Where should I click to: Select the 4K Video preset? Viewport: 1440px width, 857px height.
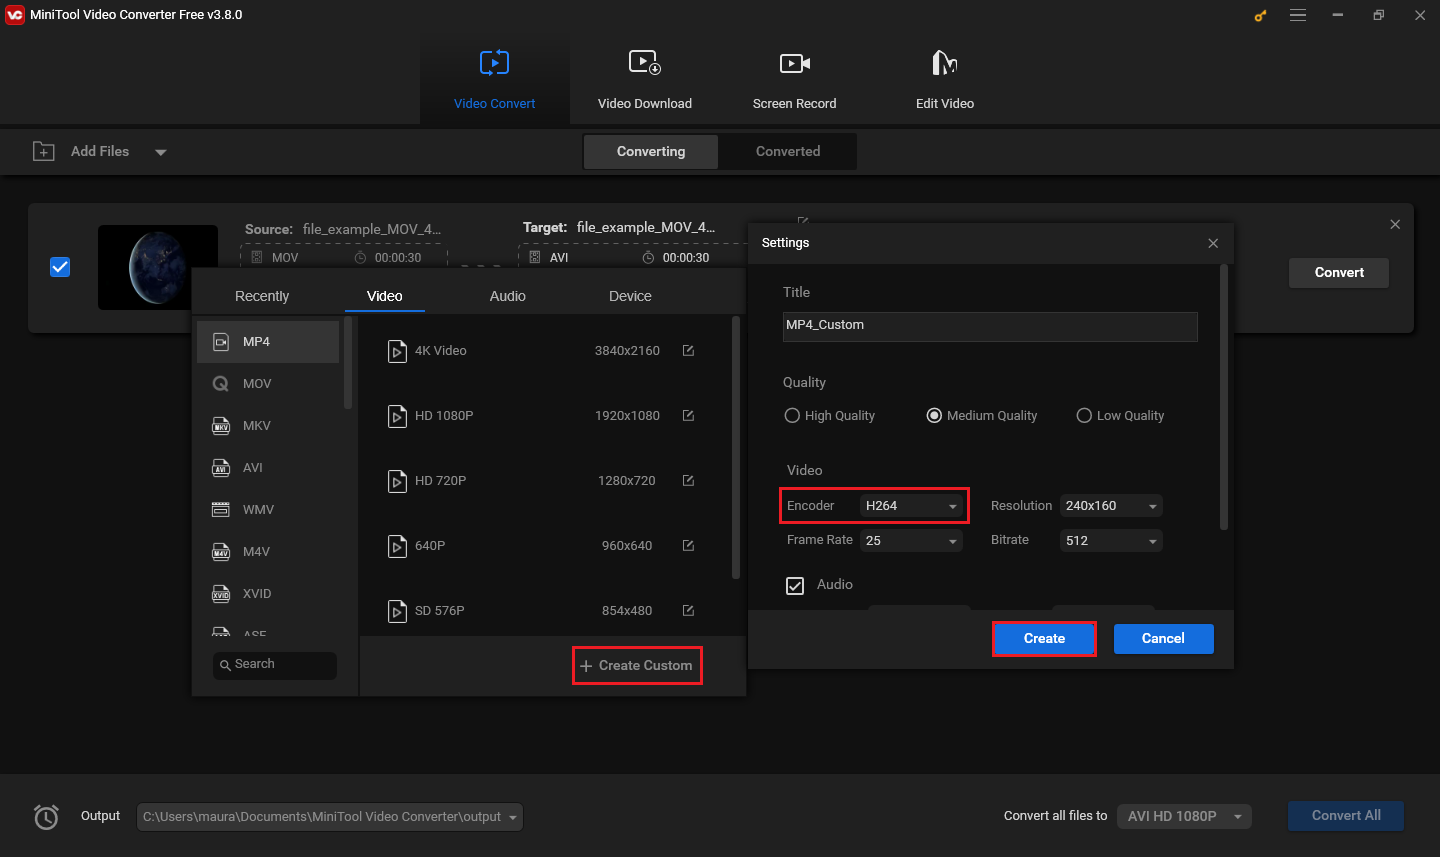(545, 351)
